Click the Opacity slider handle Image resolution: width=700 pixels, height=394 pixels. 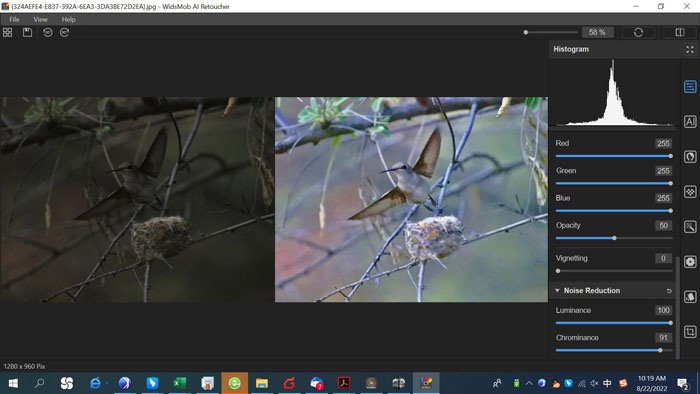pos(614,238)
